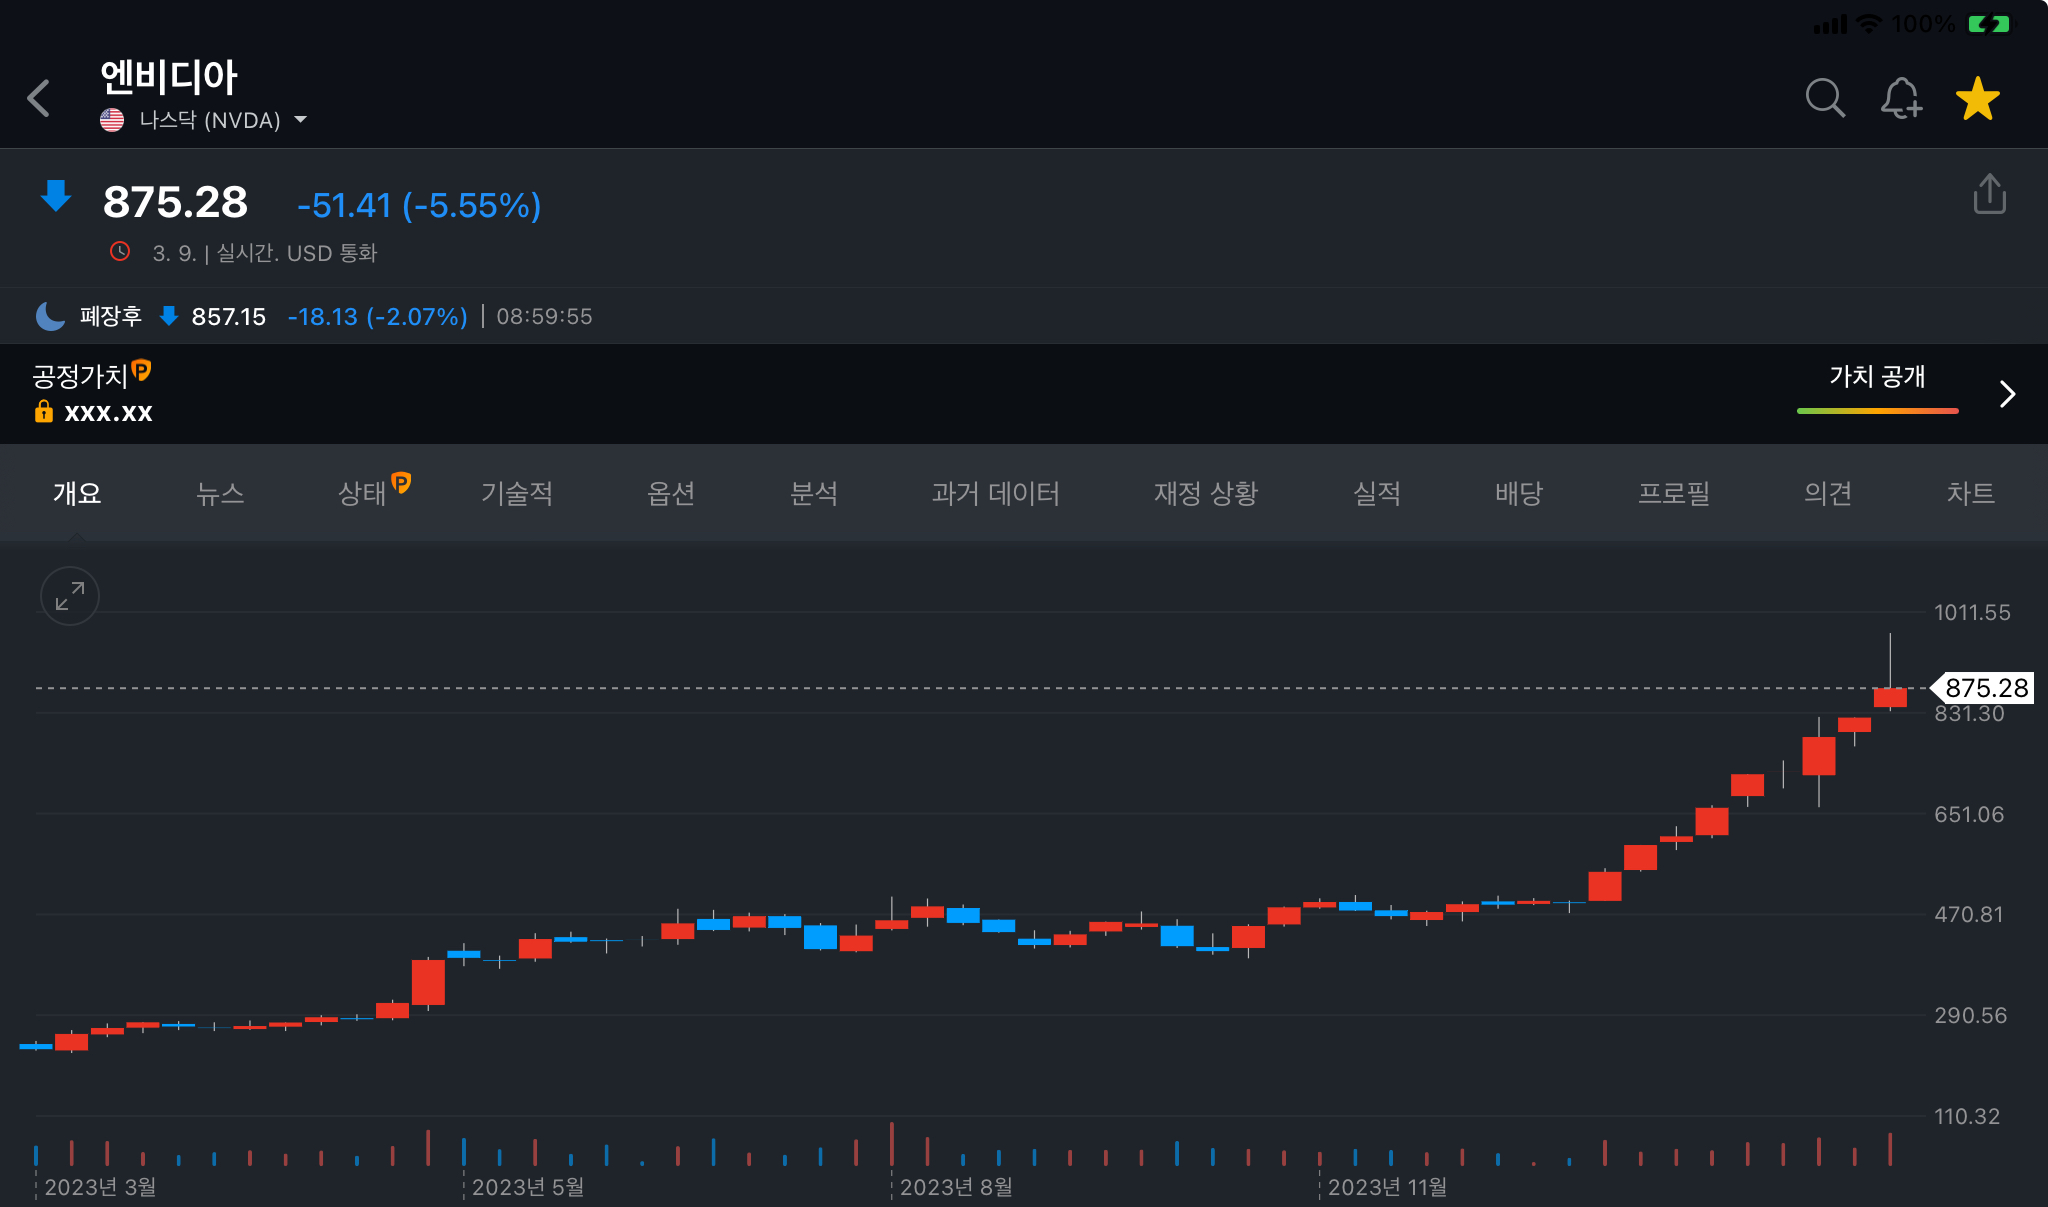Tap the main price 875.28
The width and height of the screenshot is (2048, 1207).
[175, 202]
